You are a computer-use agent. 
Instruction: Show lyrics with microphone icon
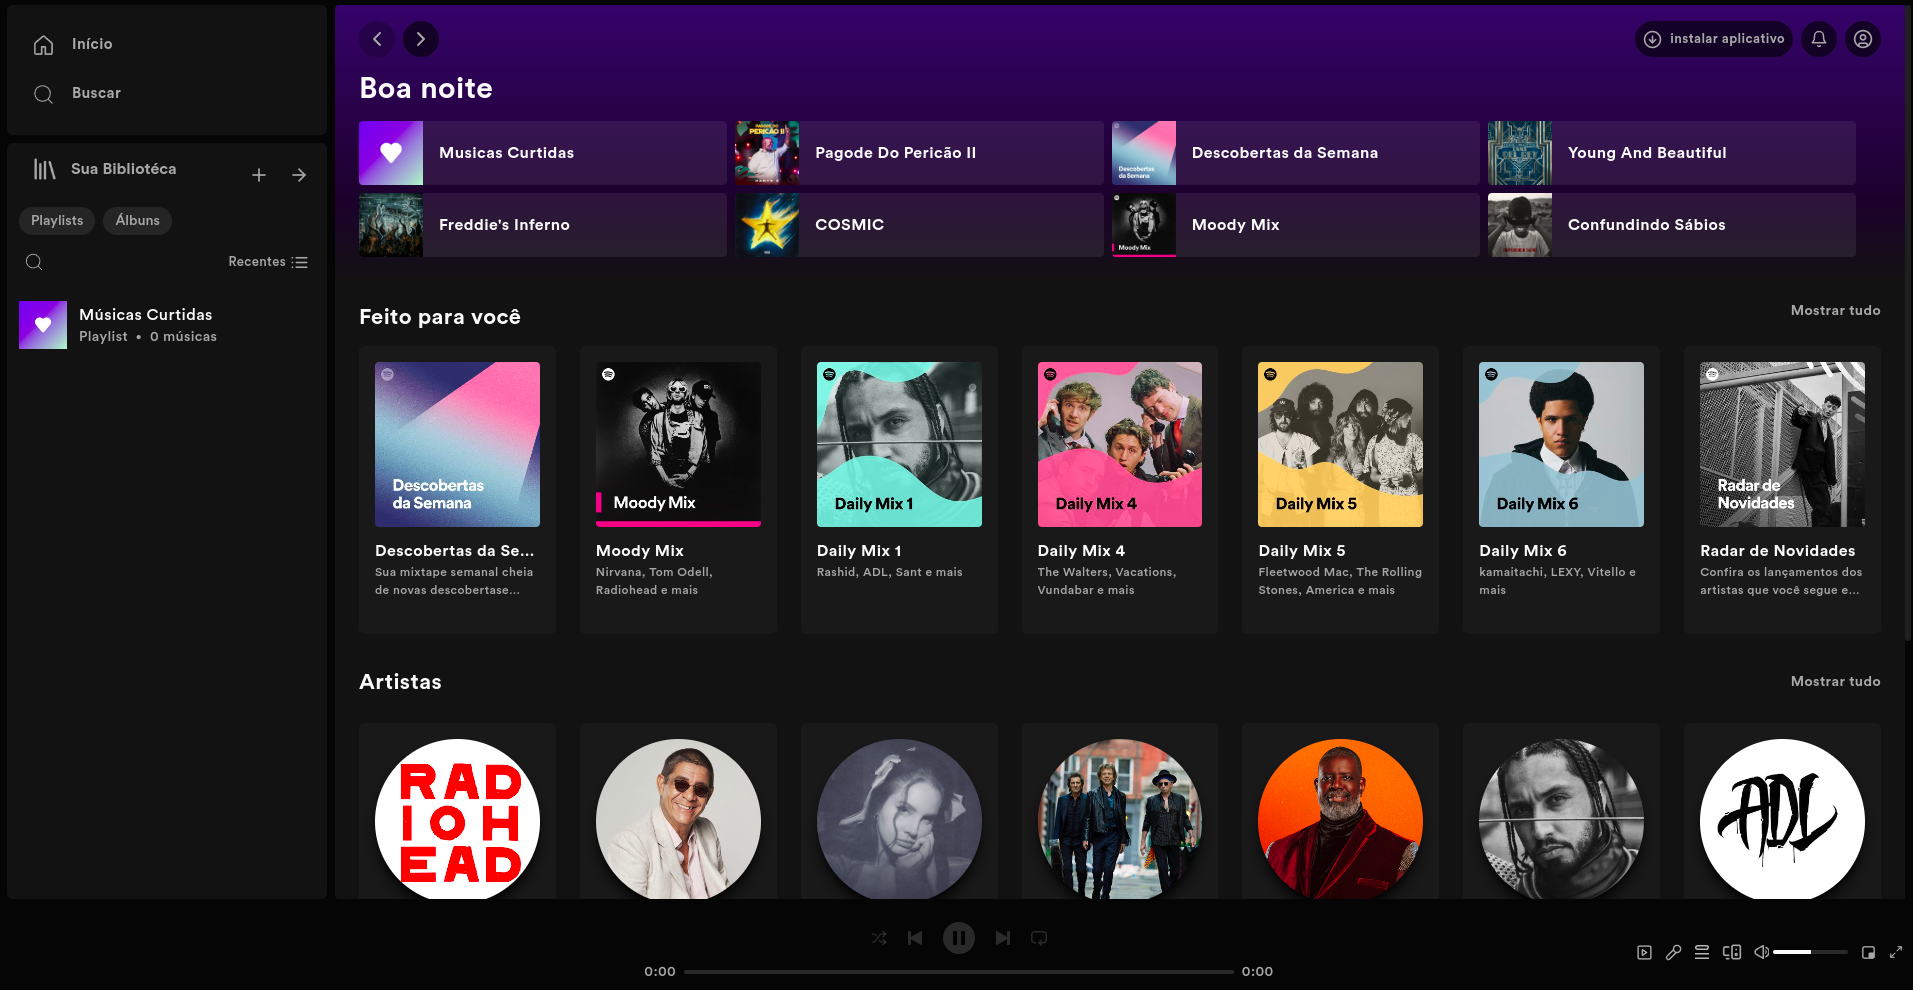click(1673, 953)
